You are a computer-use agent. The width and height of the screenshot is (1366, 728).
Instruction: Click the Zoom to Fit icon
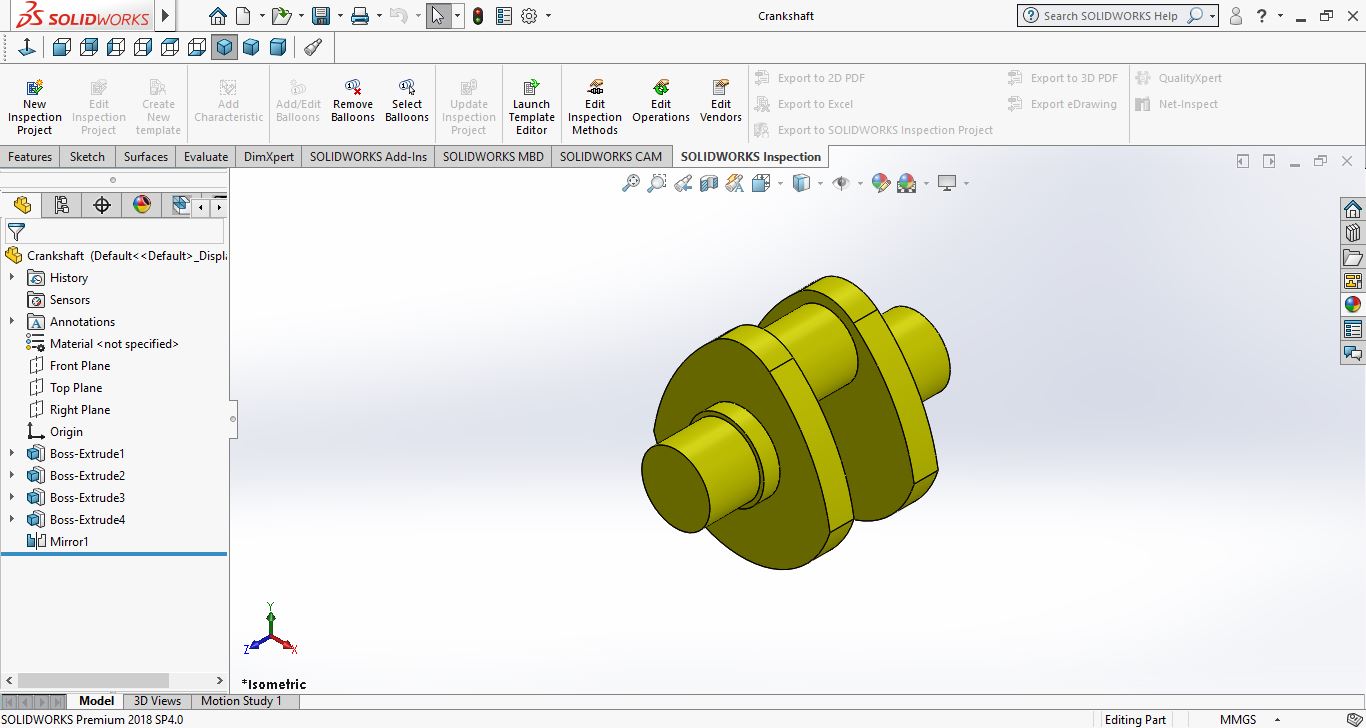pos(630,183)
